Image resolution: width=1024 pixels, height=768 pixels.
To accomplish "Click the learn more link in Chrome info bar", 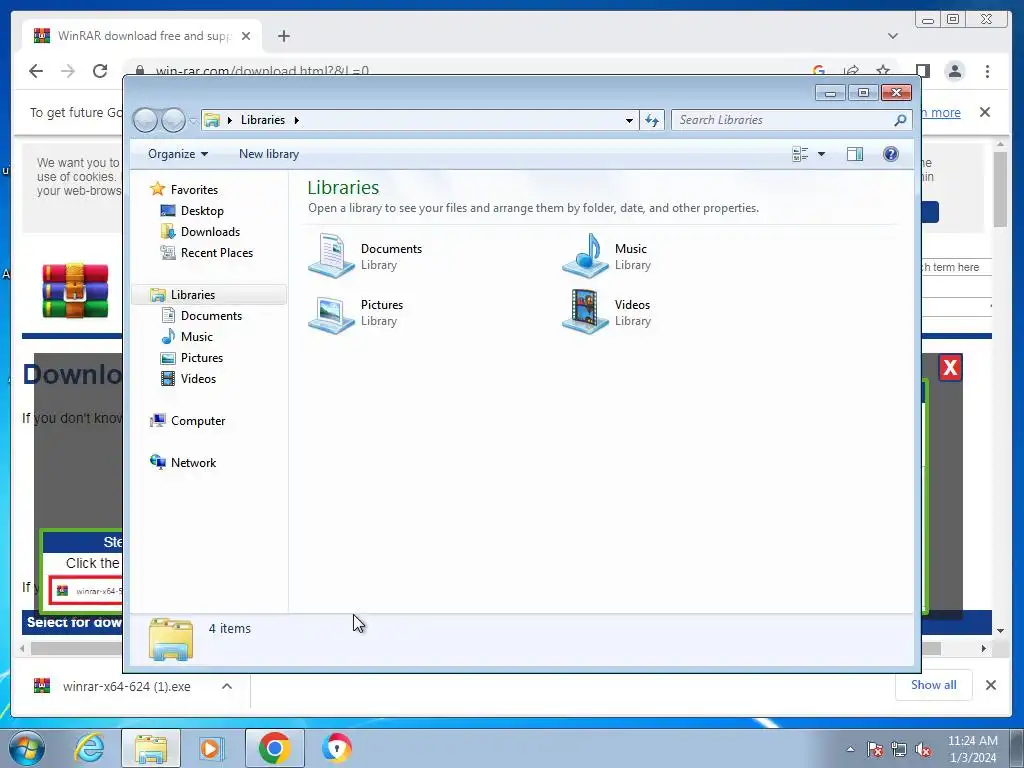I will pos(940,112).
